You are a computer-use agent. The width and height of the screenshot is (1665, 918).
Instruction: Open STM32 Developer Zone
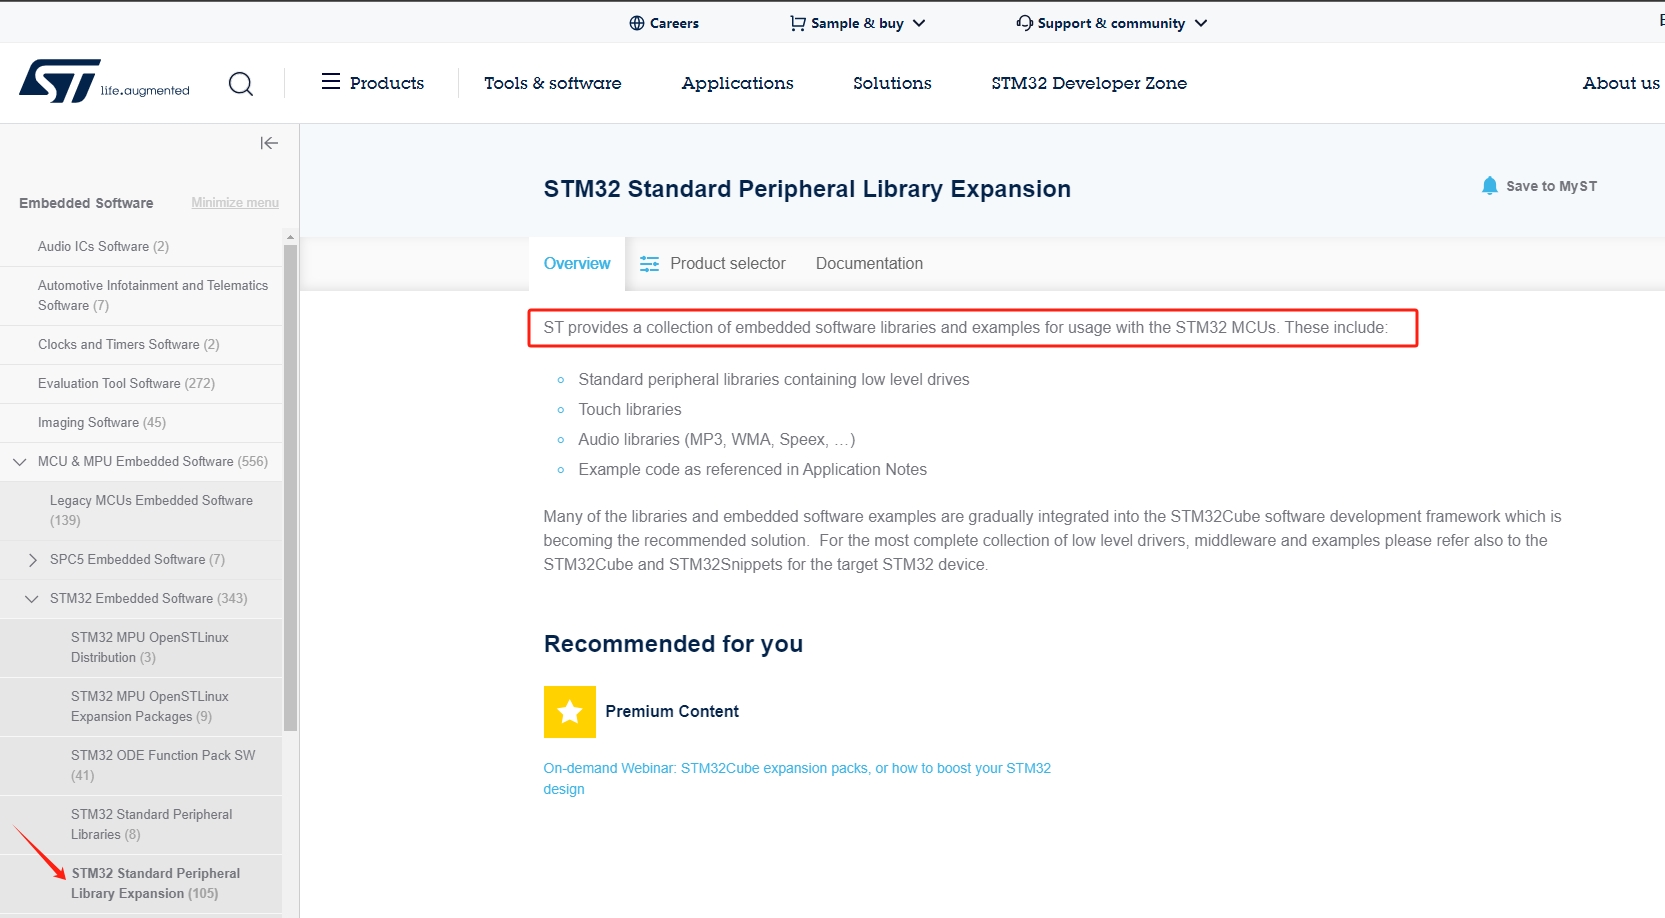tap(1089, 83)
